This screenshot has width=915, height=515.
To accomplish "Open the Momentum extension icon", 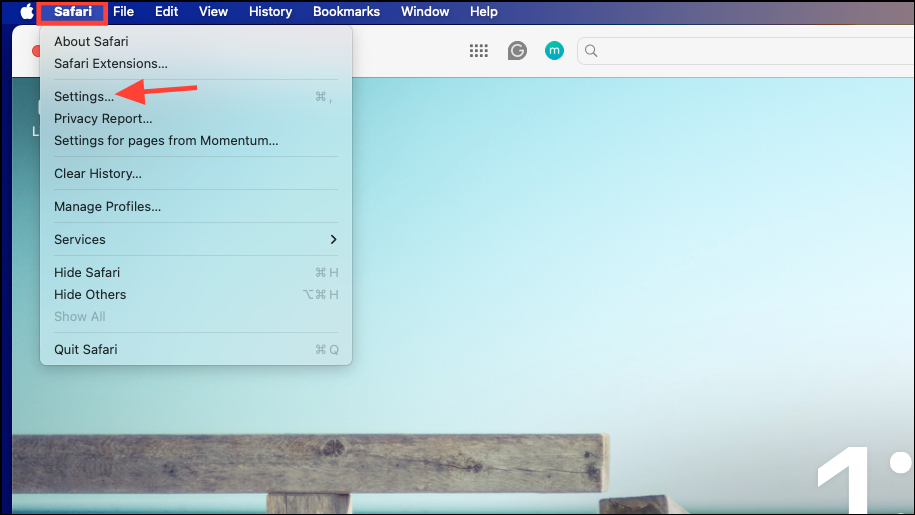I will (554, 51).
